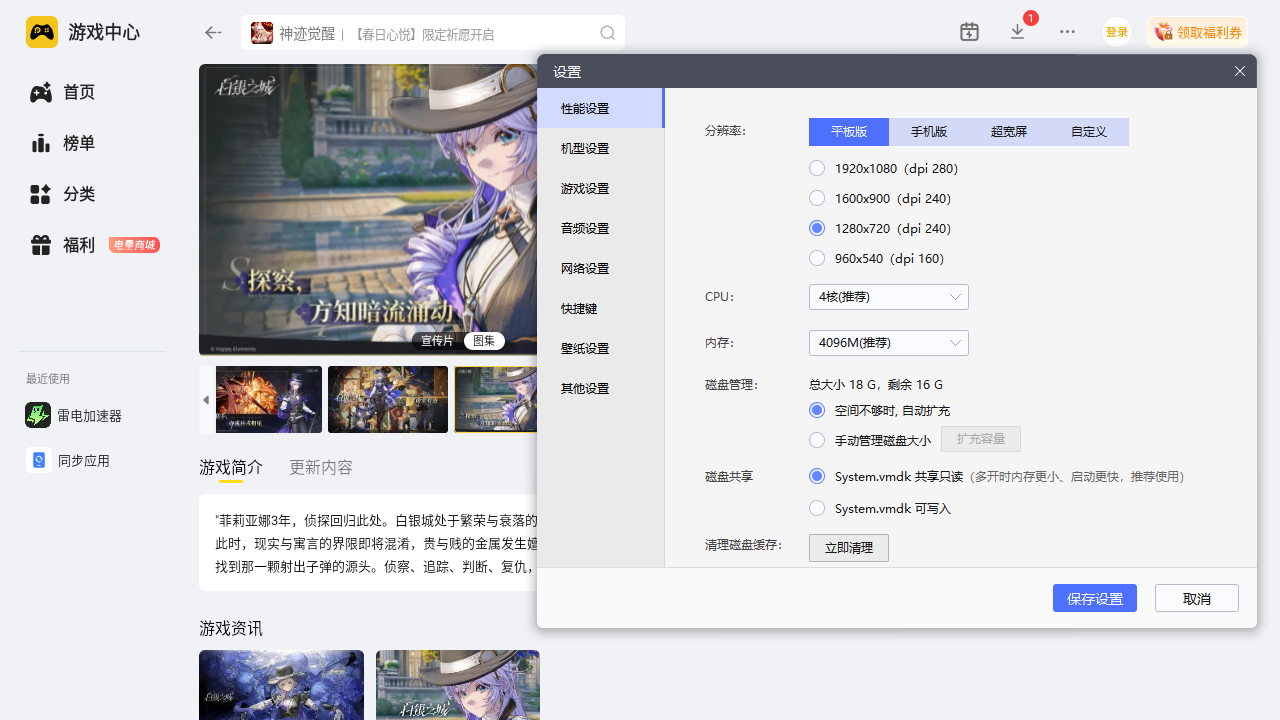Open 同步应用 app icon
This screenshot has height=720, width=1280.
click(39, 460)
